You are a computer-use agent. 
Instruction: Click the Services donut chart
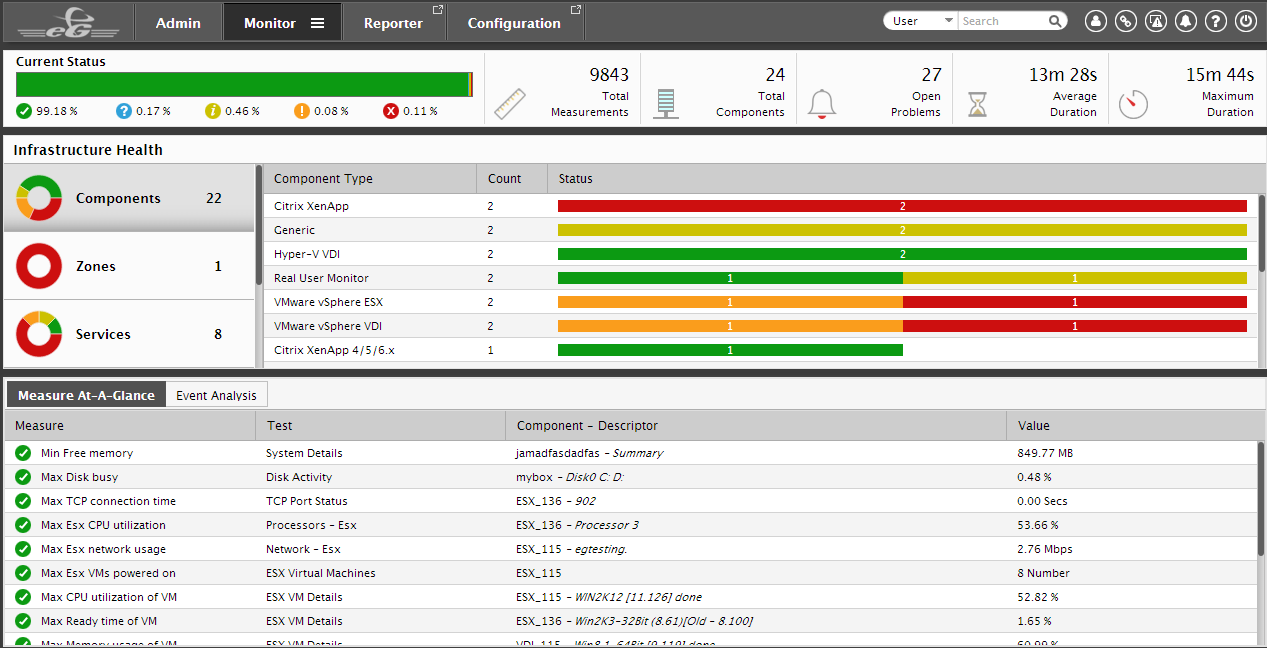[40, 334]
